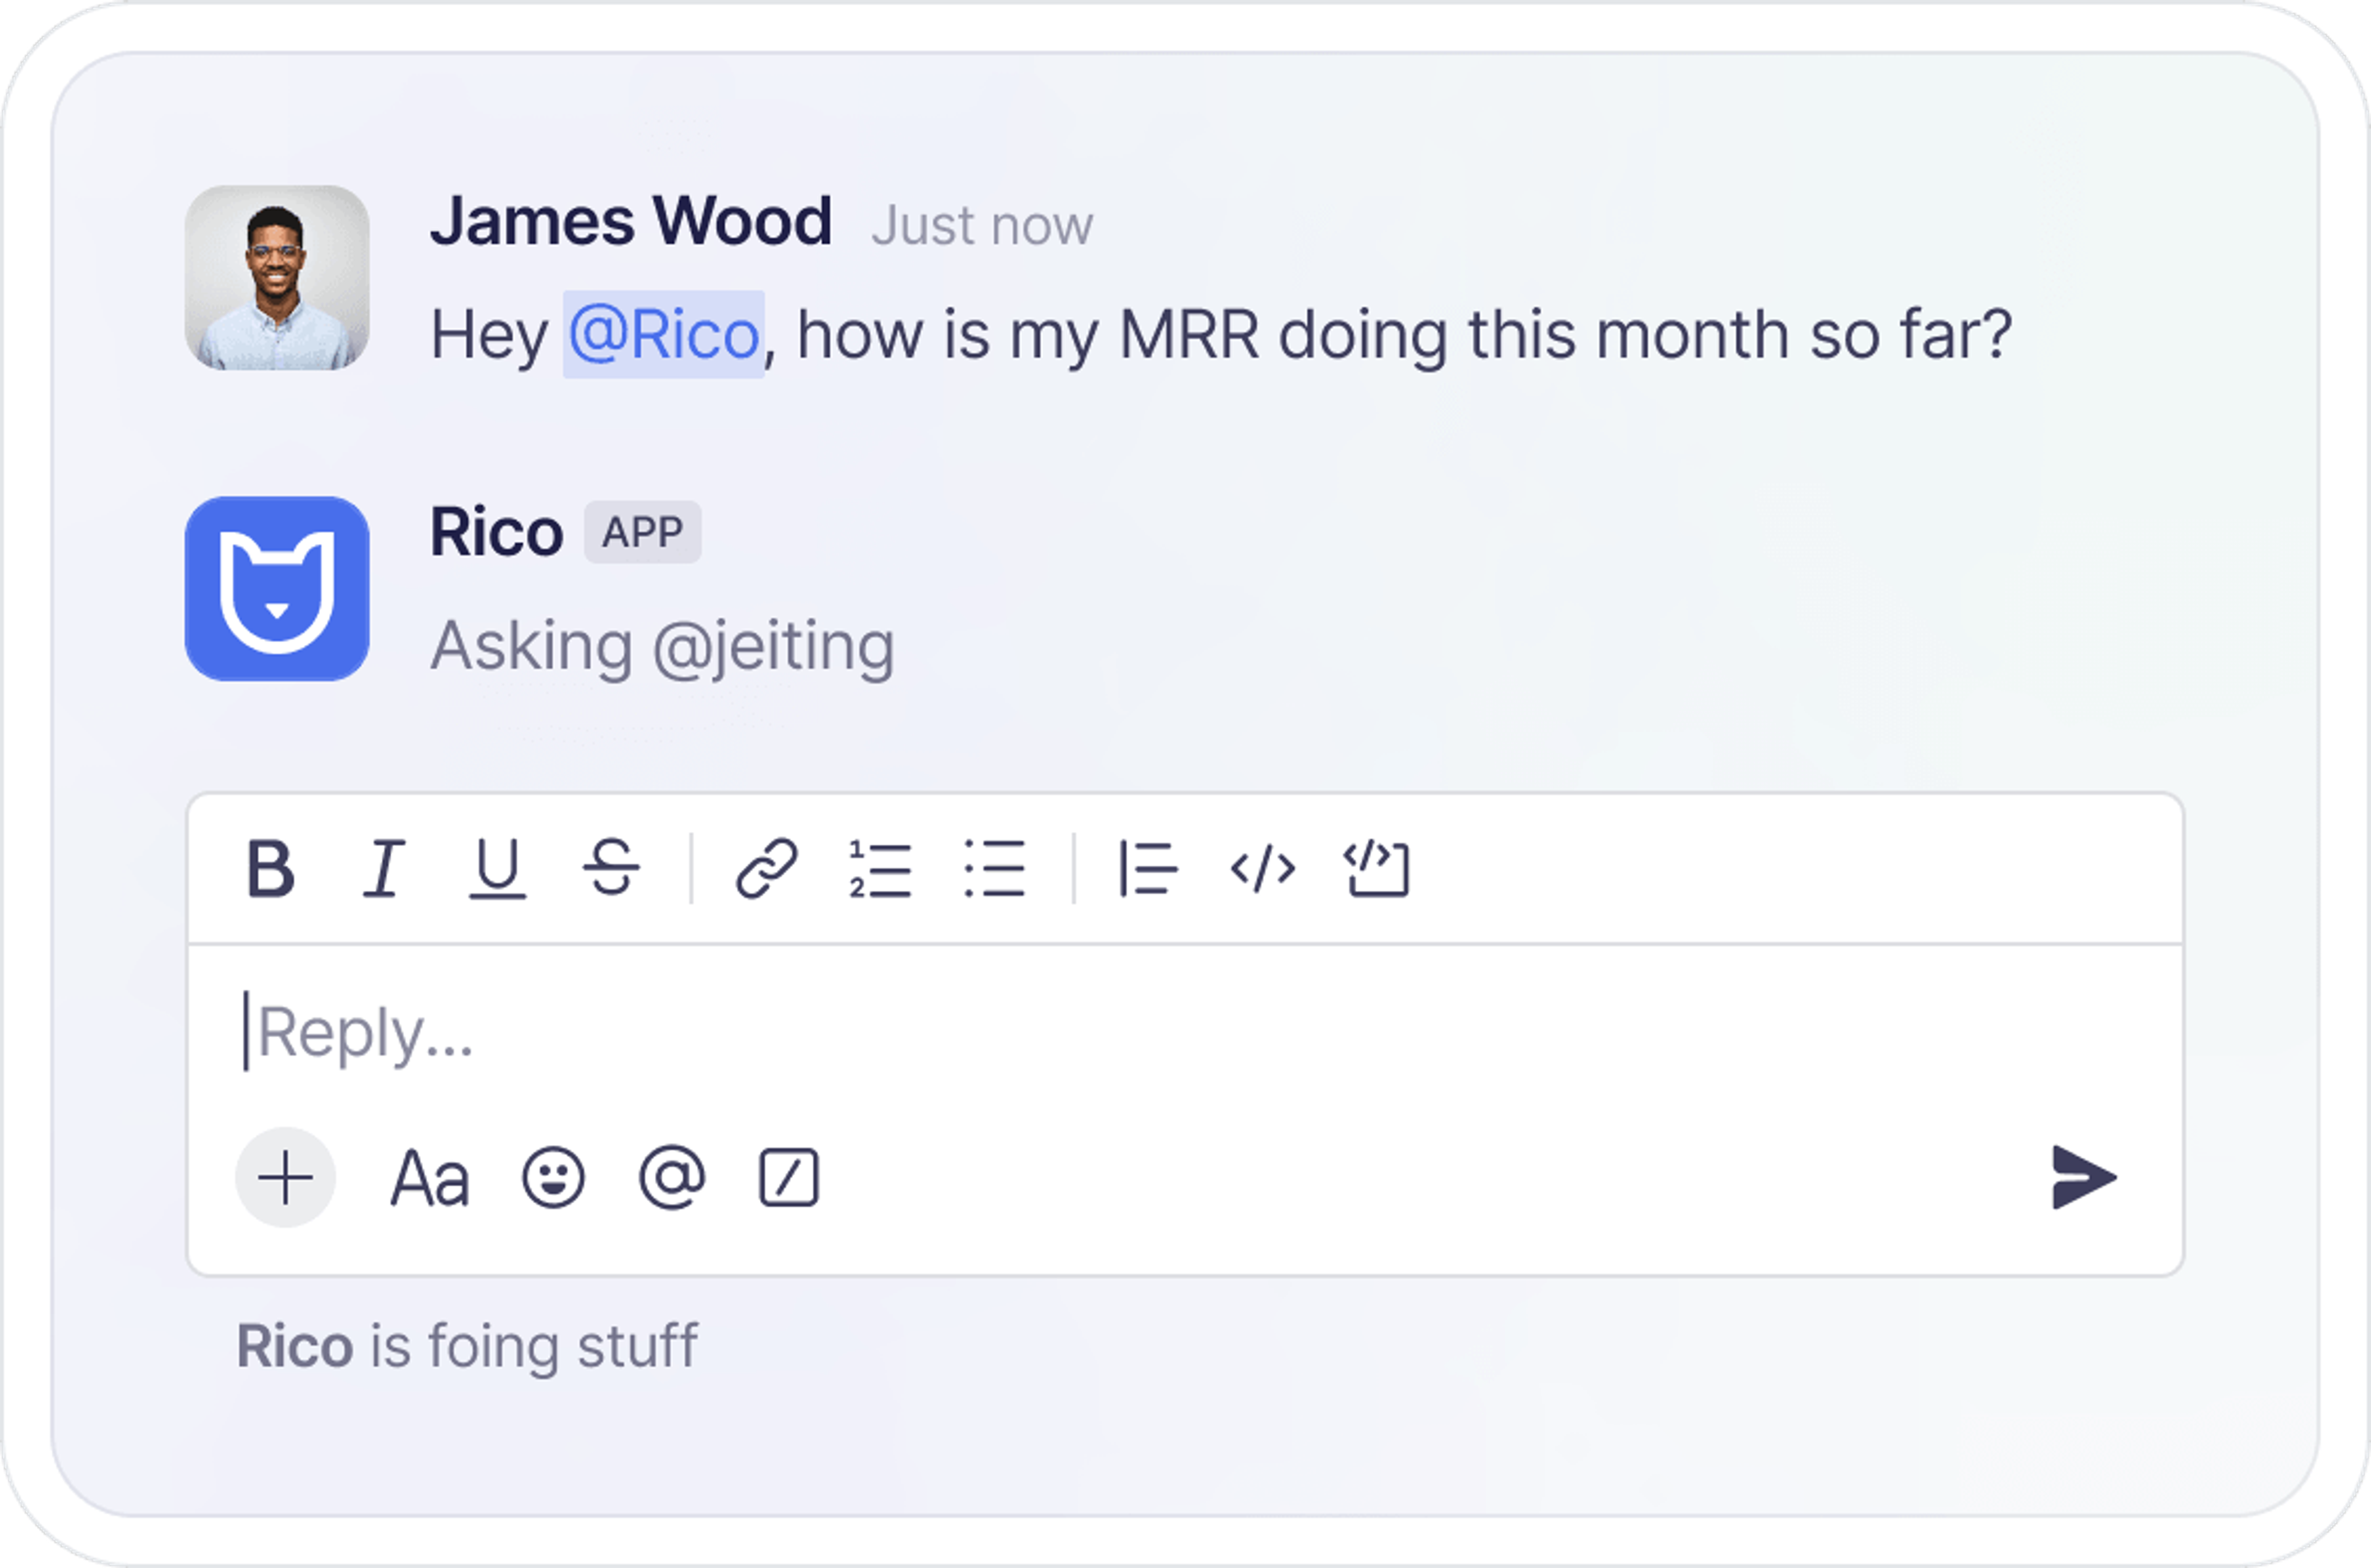The height and width of the screenshot is (1568, 2371).
Task: Open slash command shortcuts
Action: [x=789, y=1178]
